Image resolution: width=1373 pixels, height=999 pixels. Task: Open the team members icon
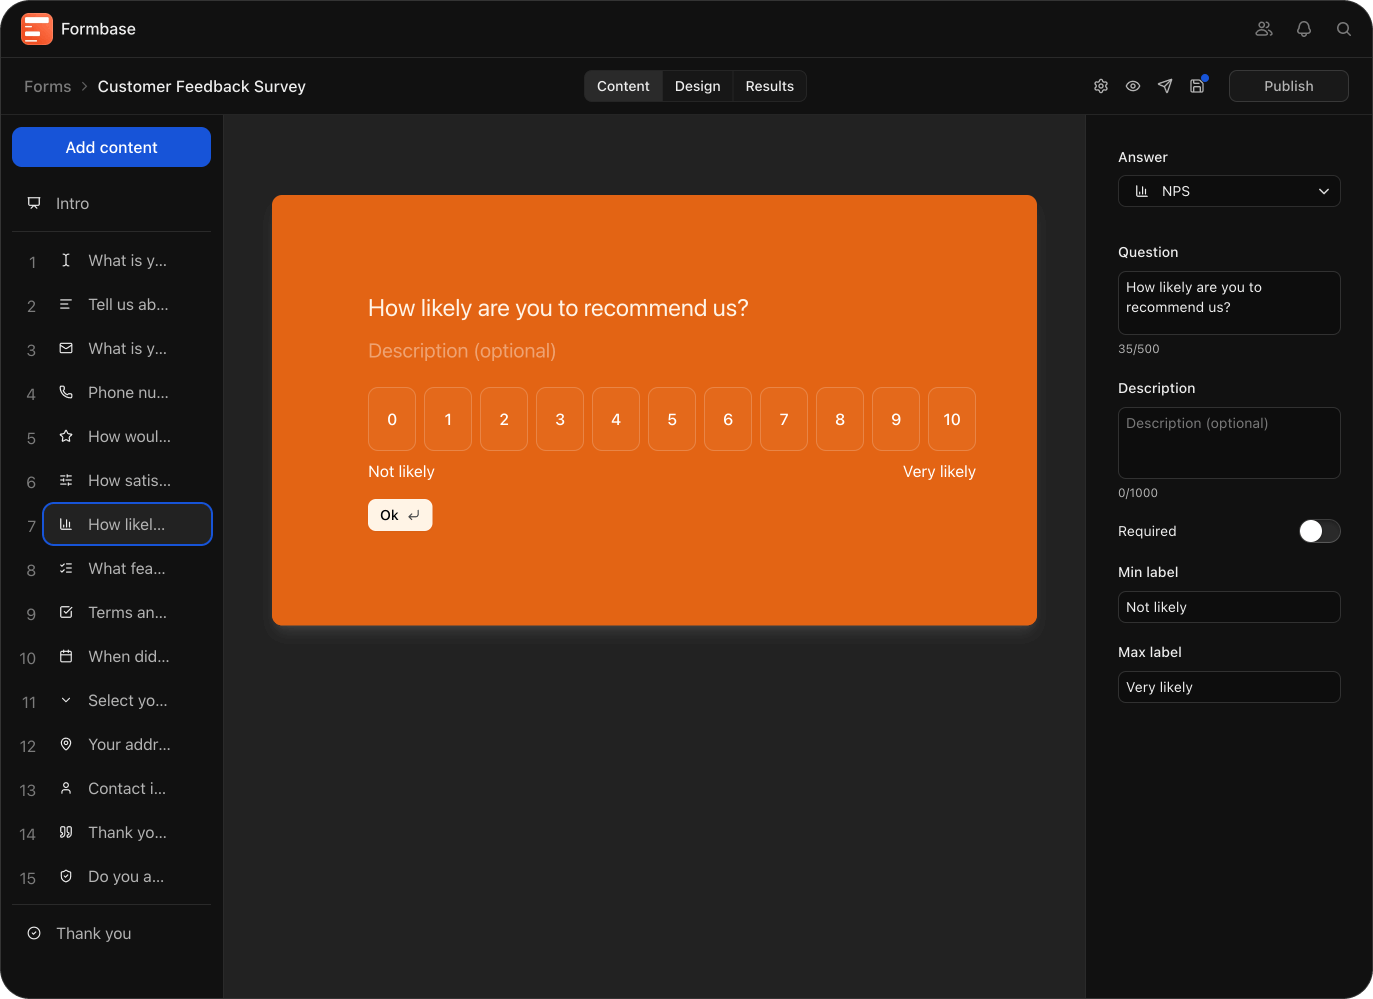[x=1264, y=29]
